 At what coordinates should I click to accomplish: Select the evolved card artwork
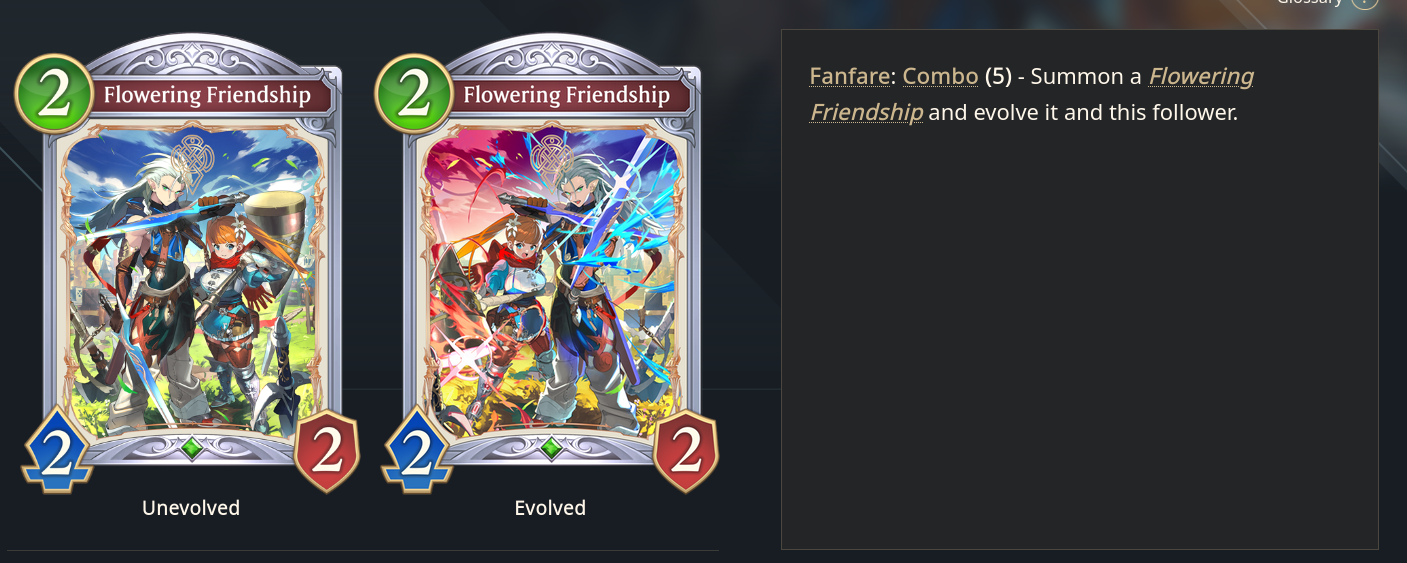pyautogui.click(x=551, y=280)
